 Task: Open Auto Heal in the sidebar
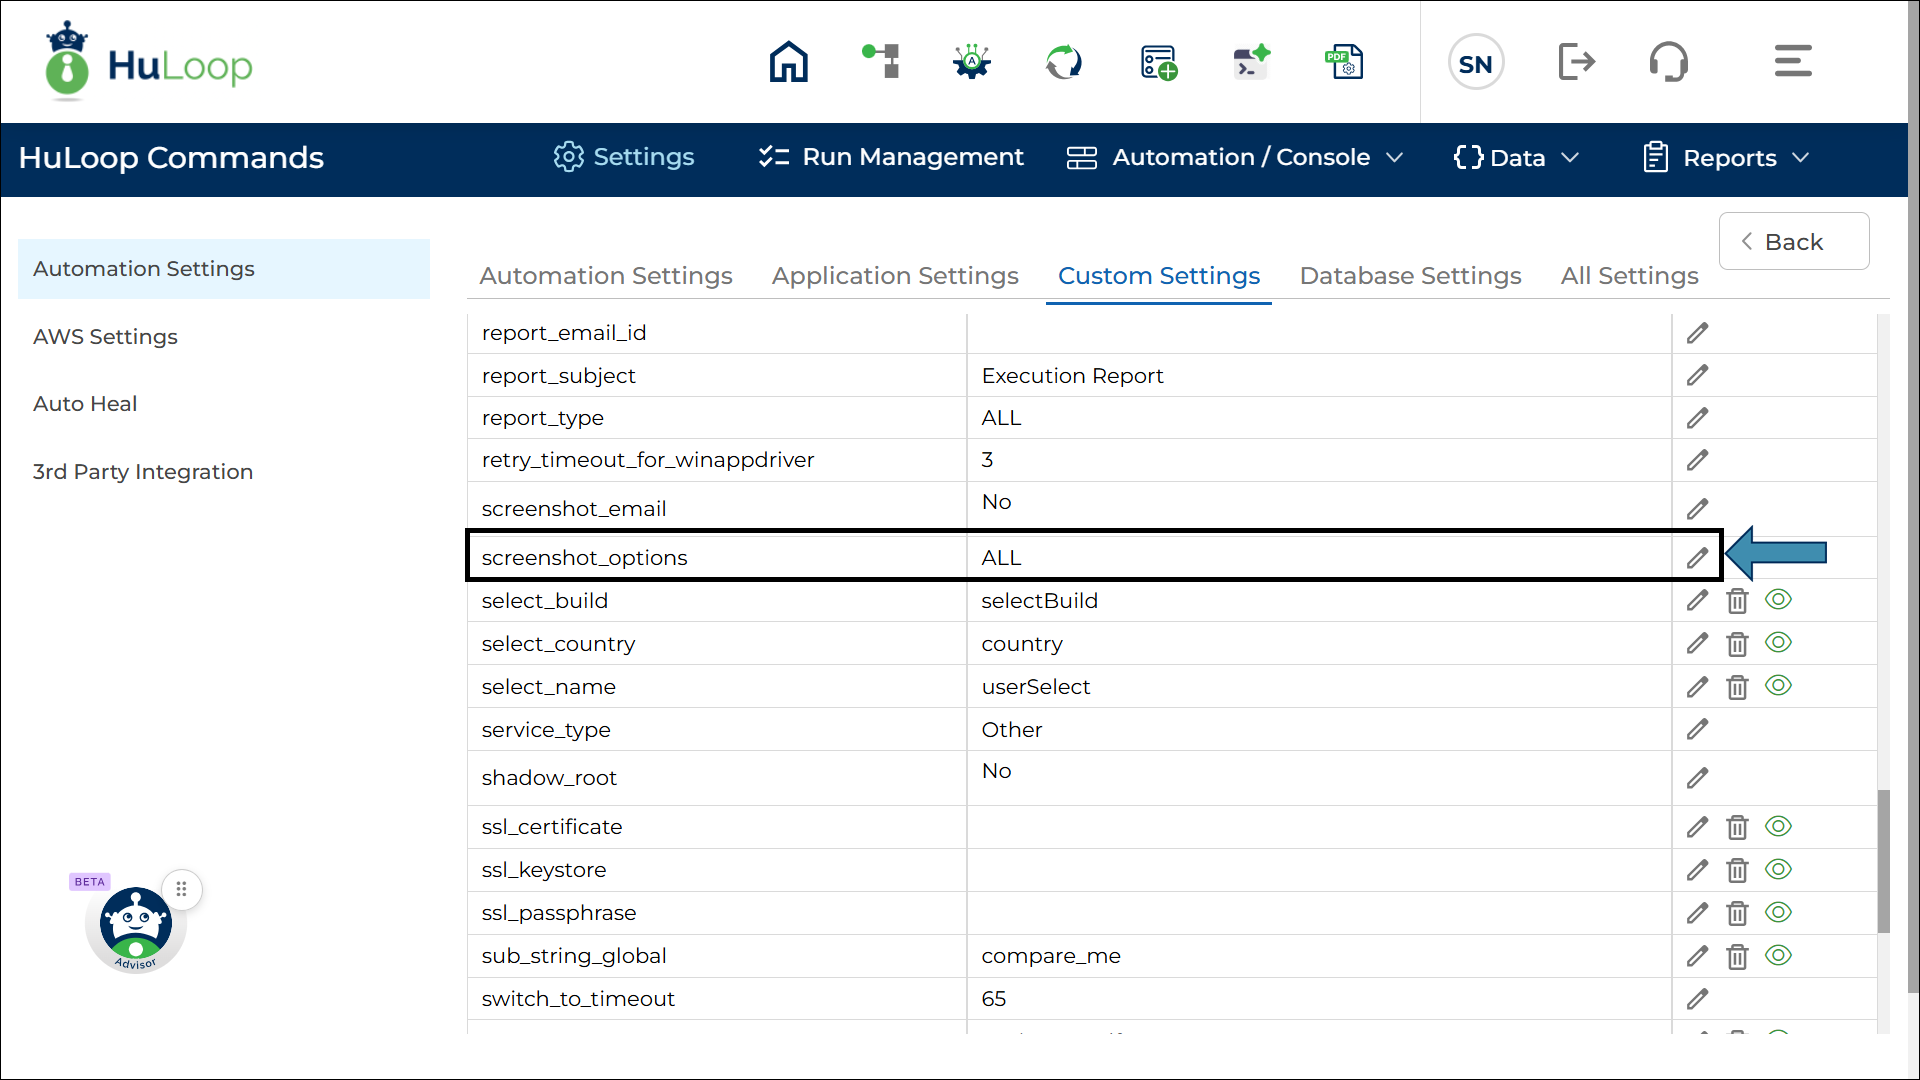[85, 404]
